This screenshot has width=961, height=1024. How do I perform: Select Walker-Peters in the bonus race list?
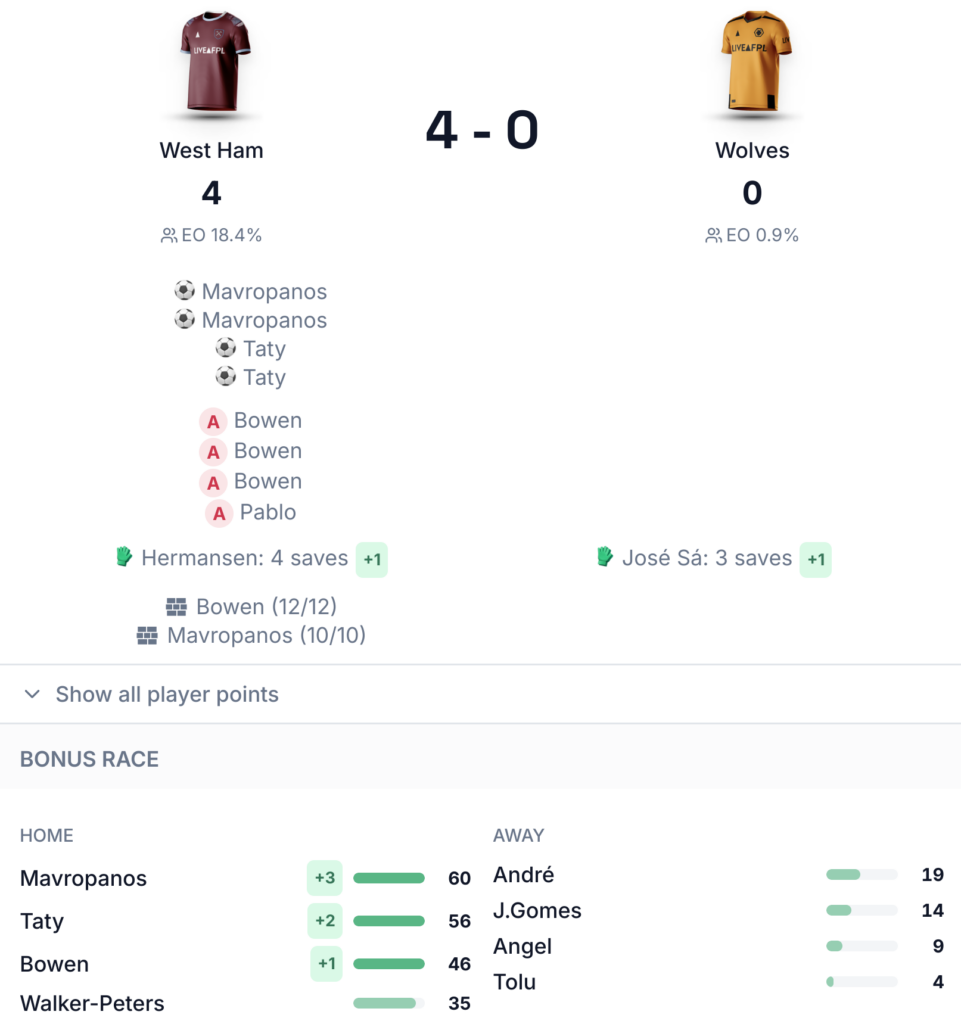tap(92, 1003)
